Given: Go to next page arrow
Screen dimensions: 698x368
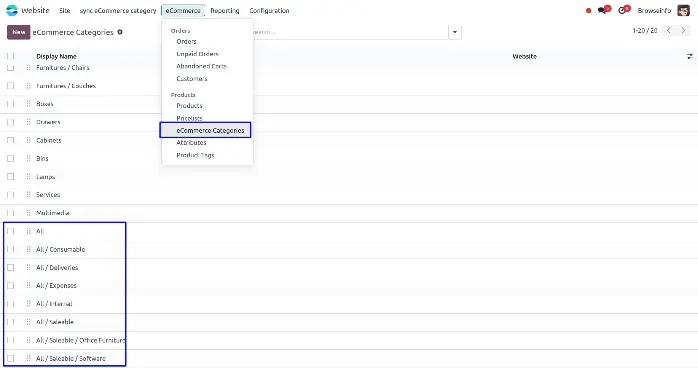Looking at the screenshot, I should tap(683, 31).
